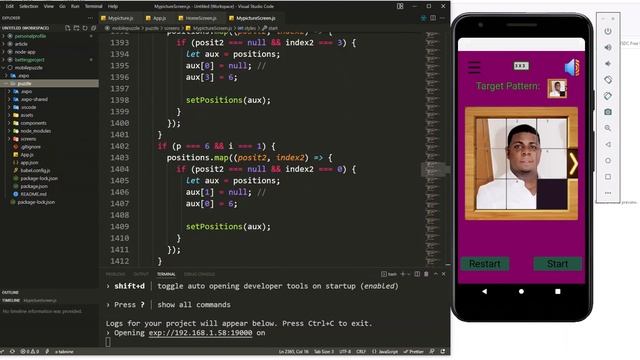This screenshot has height=360, width=640.
Task: Switch to the Problems panel tab
Action: pyautogui.click(x=116, y=274)
